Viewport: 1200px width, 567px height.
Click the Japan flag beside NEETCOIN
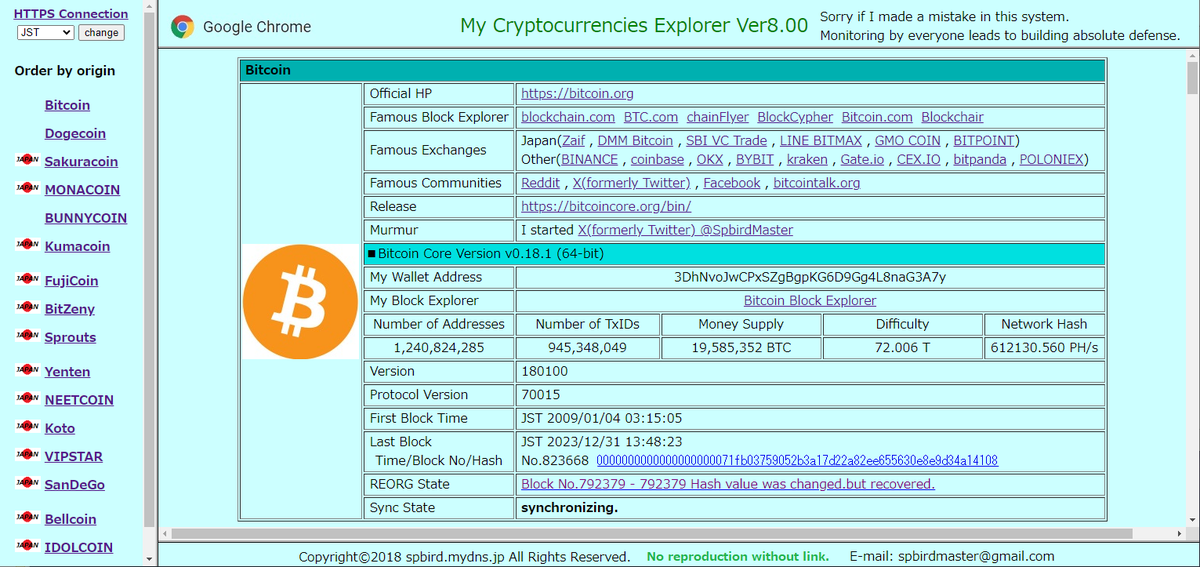pos(27,398)
